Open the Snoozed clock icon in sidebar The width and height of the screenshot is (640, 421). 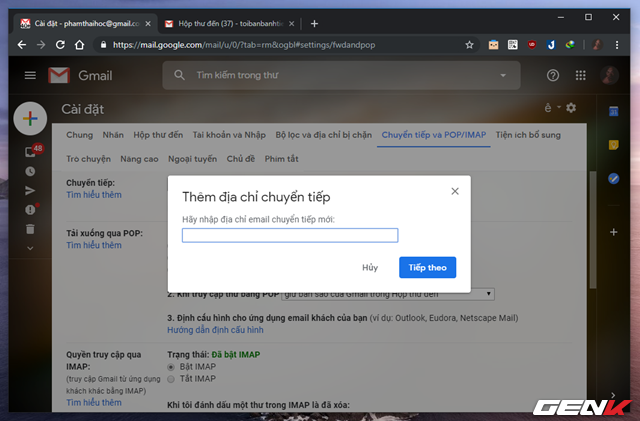30,171
